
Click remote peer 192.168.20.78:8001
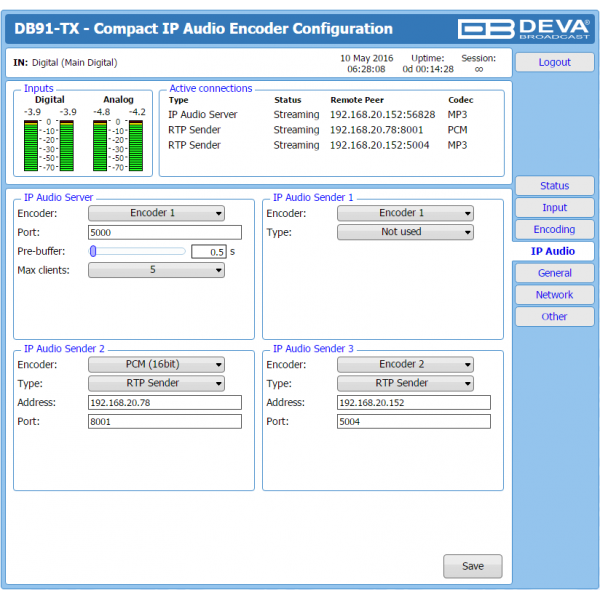pyautogui.click(x=377, y=130)
